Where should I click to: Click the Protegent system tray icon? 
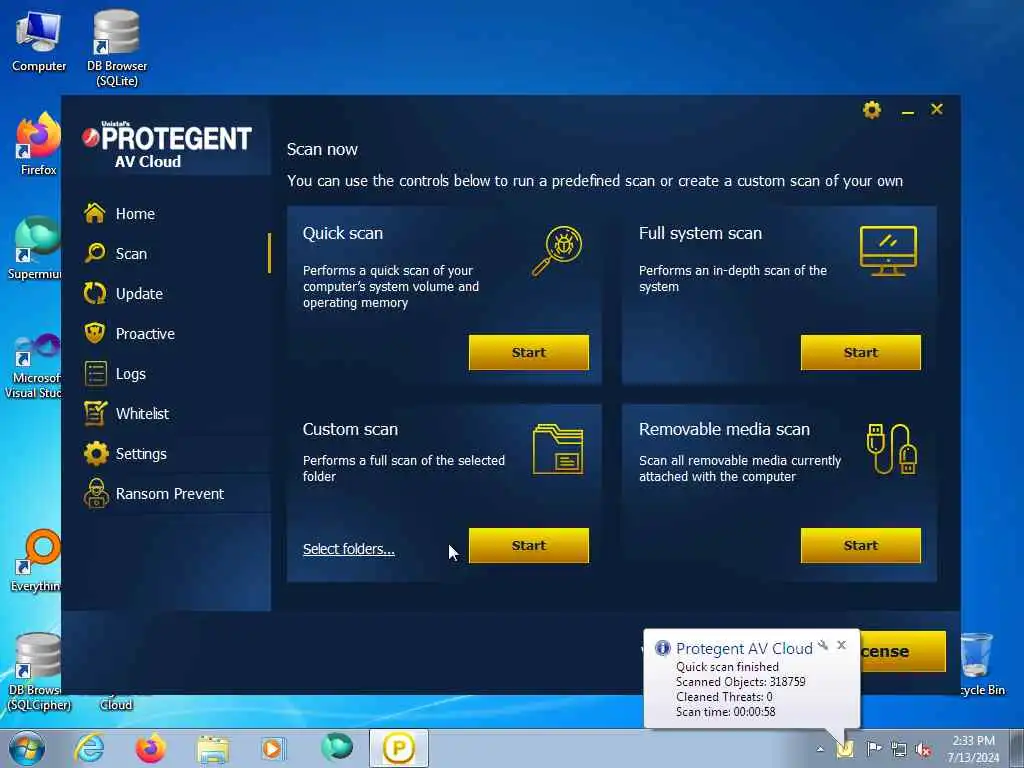click(845, 749)
